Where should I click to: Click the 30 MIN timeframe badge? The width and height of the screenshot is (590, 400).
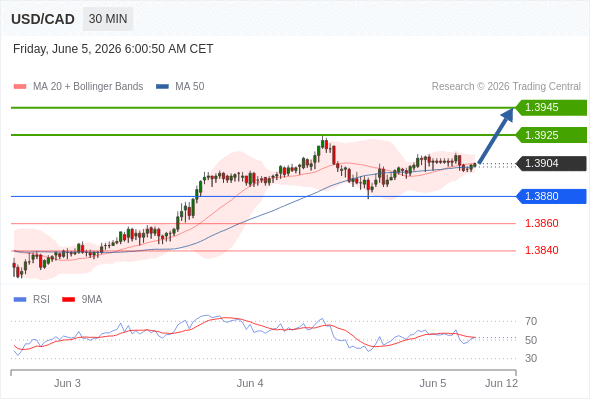click(x=108, y=19)
